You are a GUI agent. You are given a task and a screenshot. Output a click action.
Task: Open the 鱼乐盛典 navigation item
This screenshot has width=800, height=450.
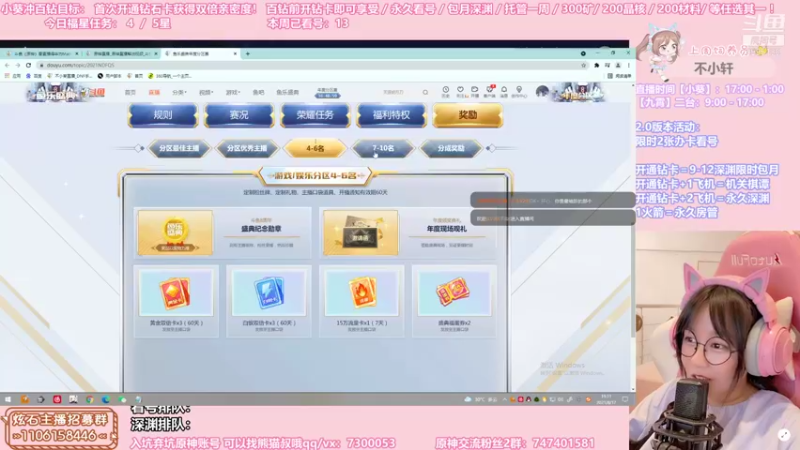pyautogui.click(x=288, y=92)
